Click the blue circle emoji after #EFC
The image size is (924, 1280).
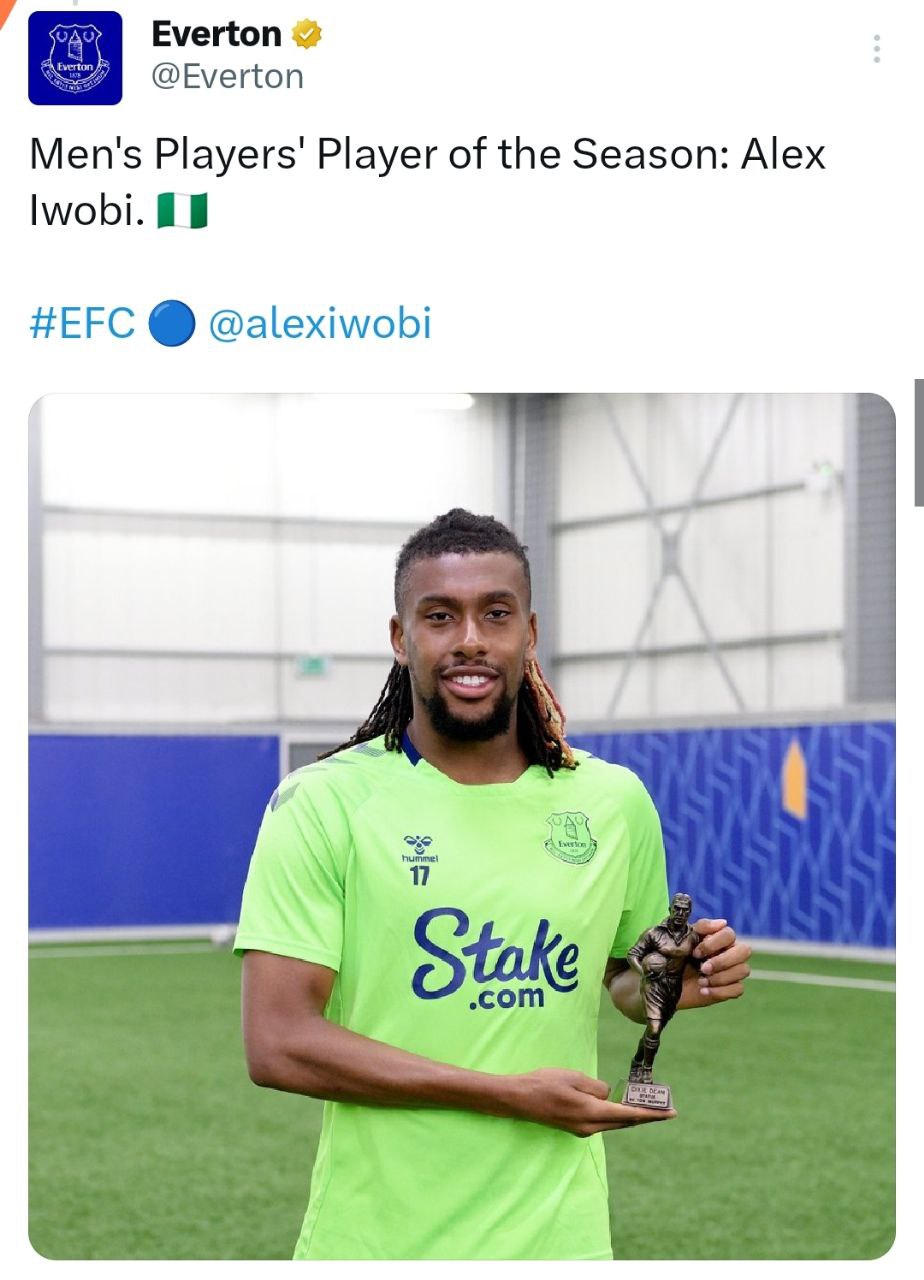click(x=171, y=325)
